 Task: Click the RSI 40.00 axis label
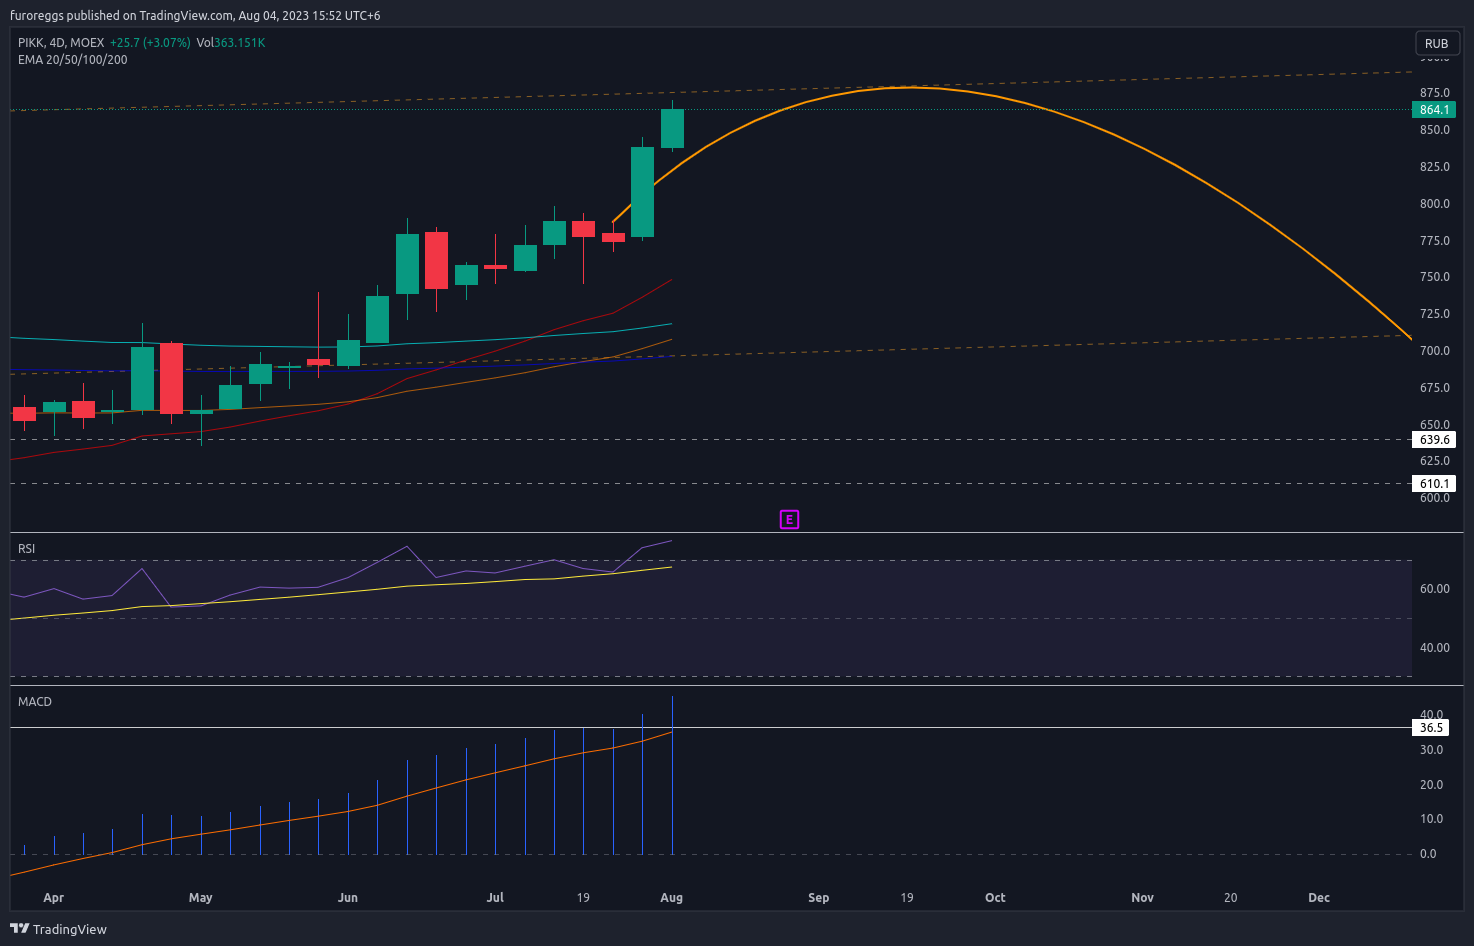pyautogui.click(x=1434, y=648)
